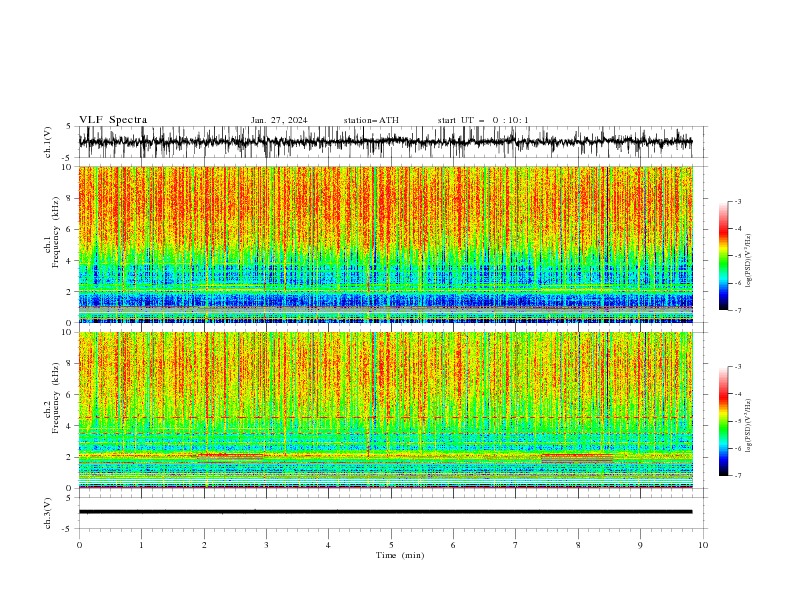The height and width of the screenshot is (612, 792).
Task: Click the 'Time (min)' axis label
Action: click(400, 555)
